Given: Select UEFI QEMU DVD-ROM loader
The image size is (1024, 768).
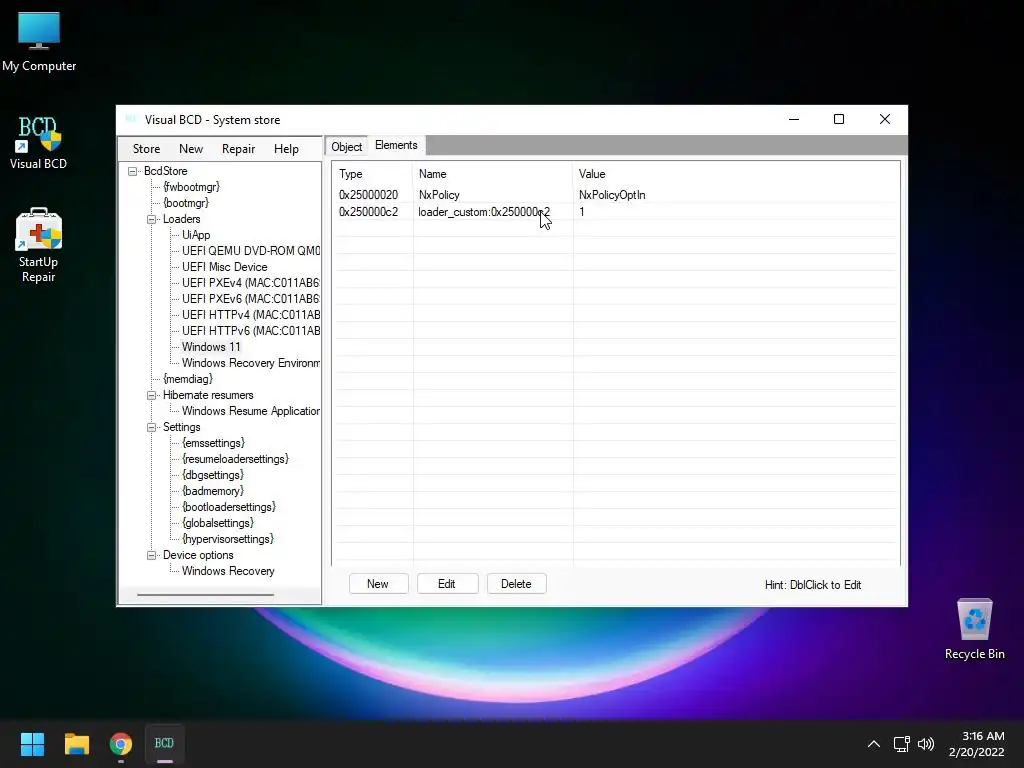Looking at the screenshot, I should 251,251.
